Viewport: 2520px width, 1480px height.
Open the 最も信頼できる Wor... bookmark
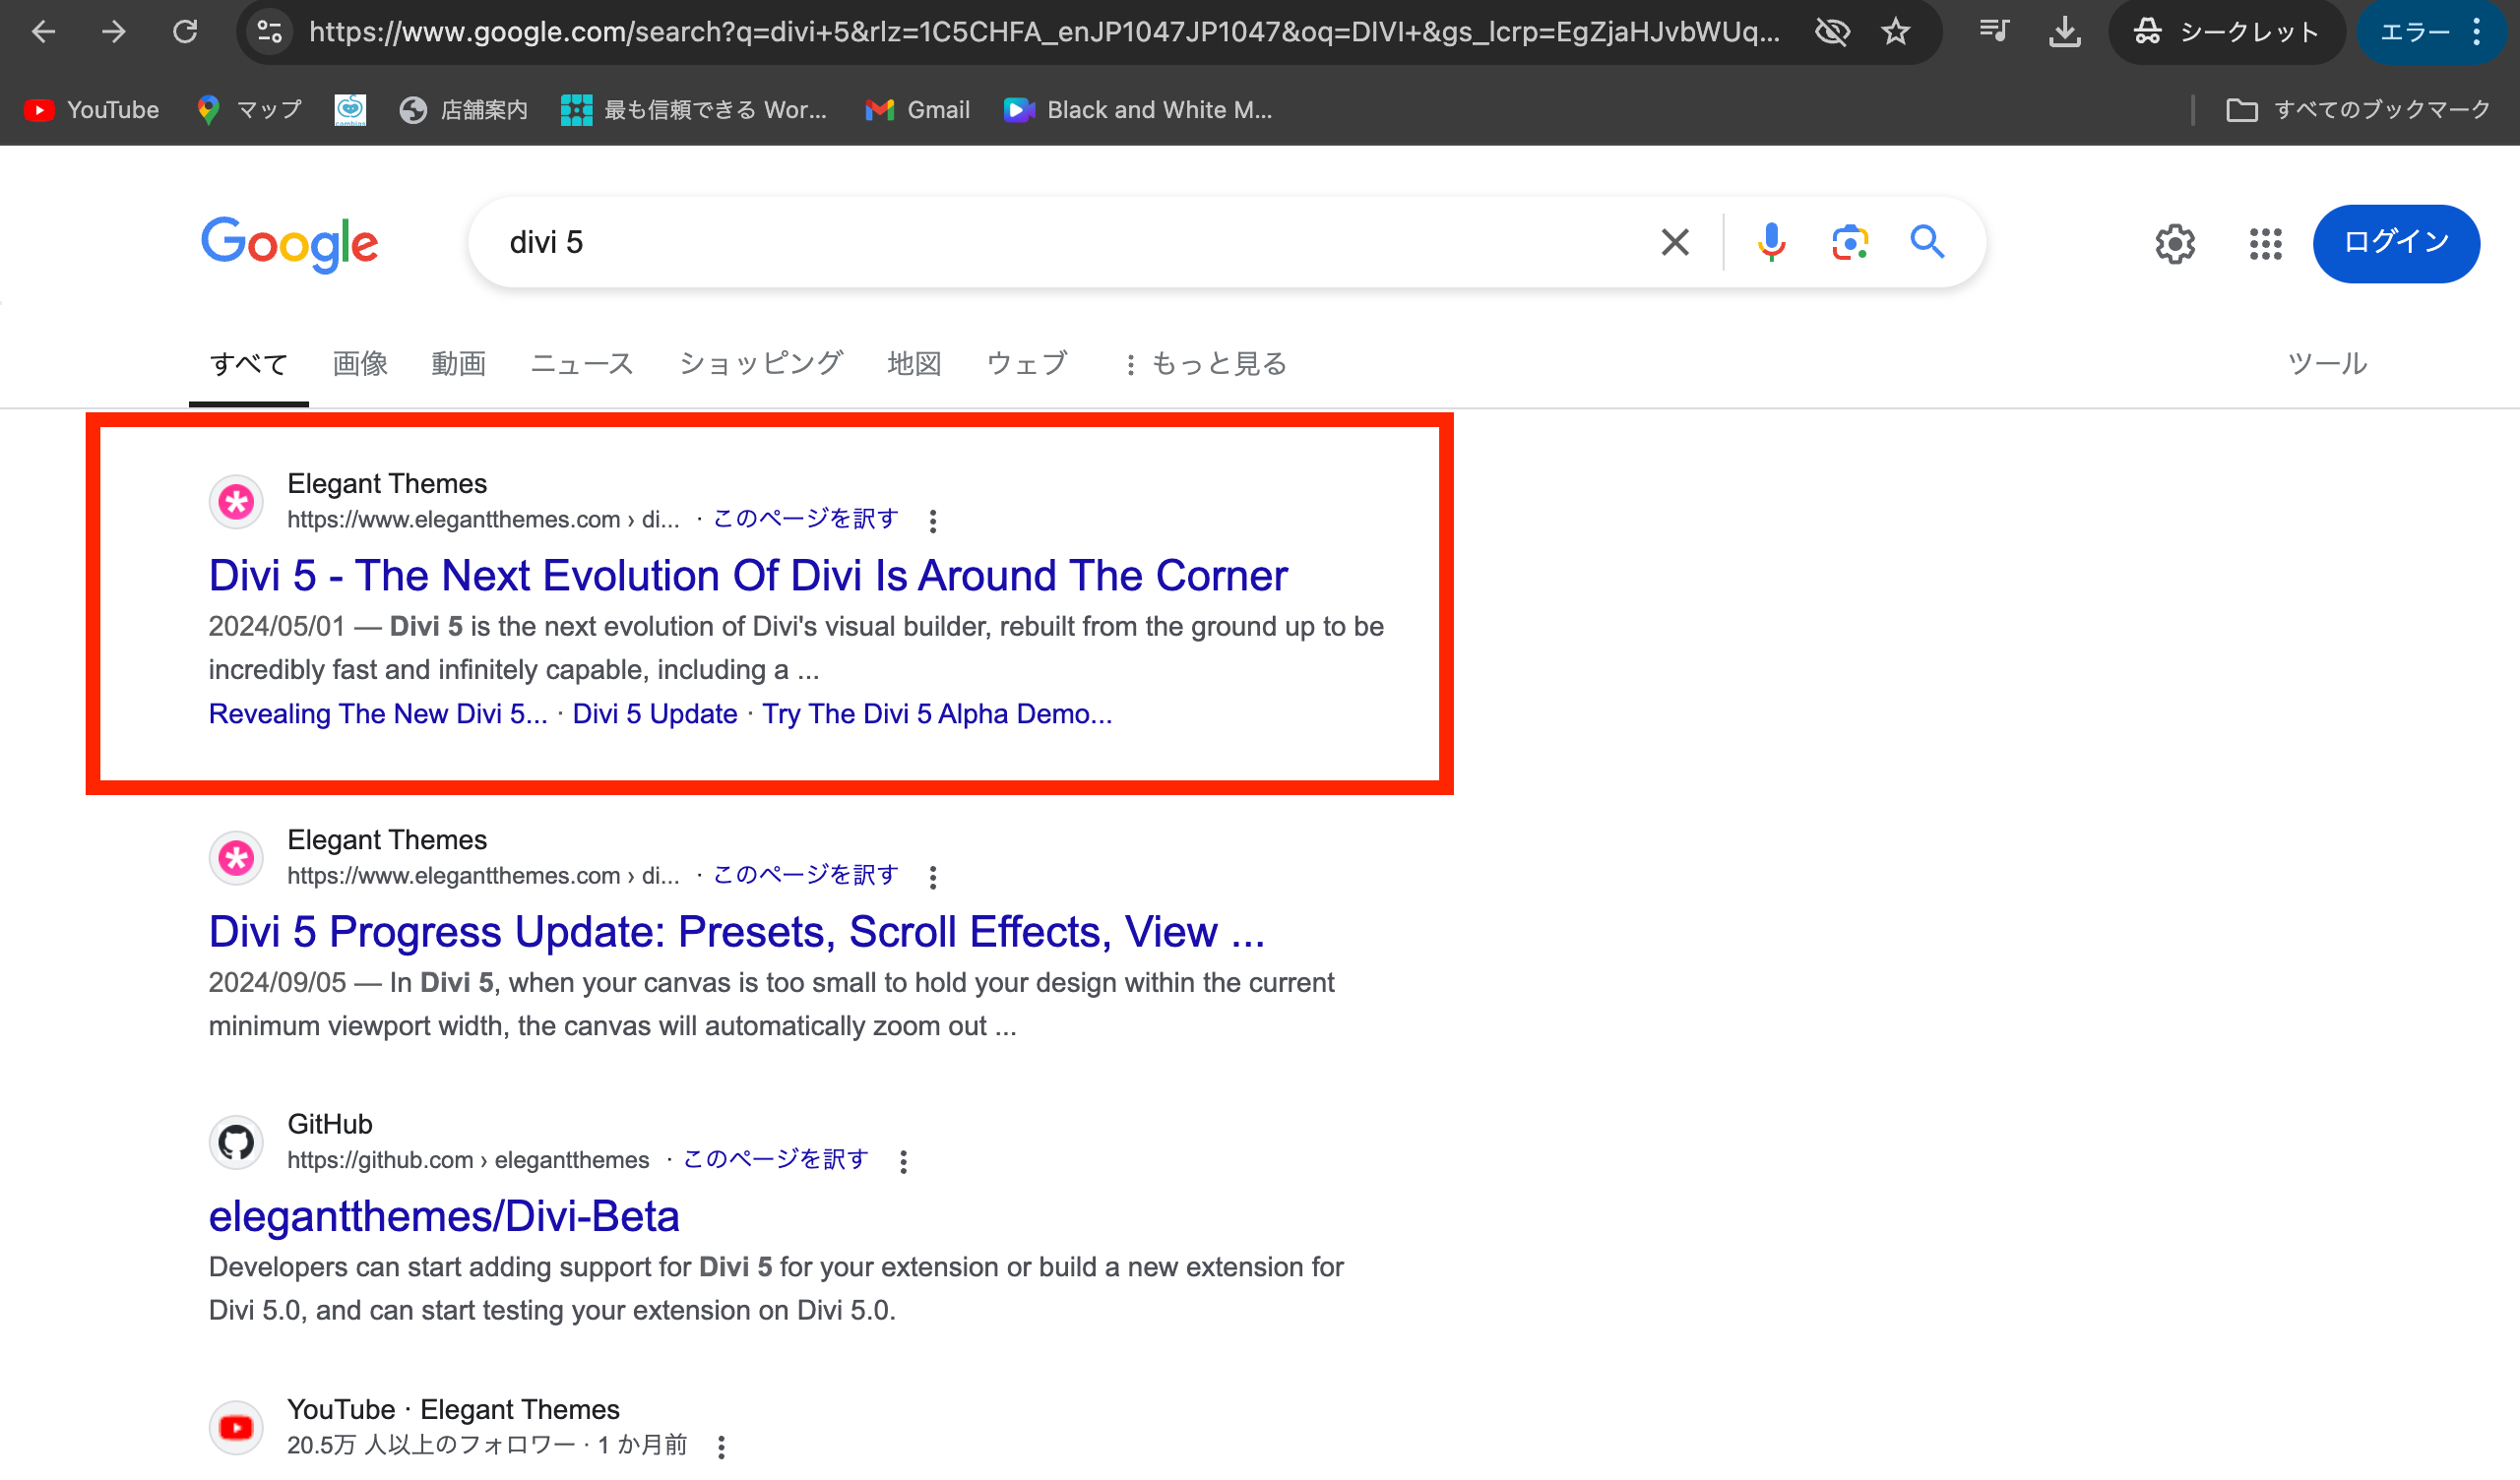[x=695, y=110]
